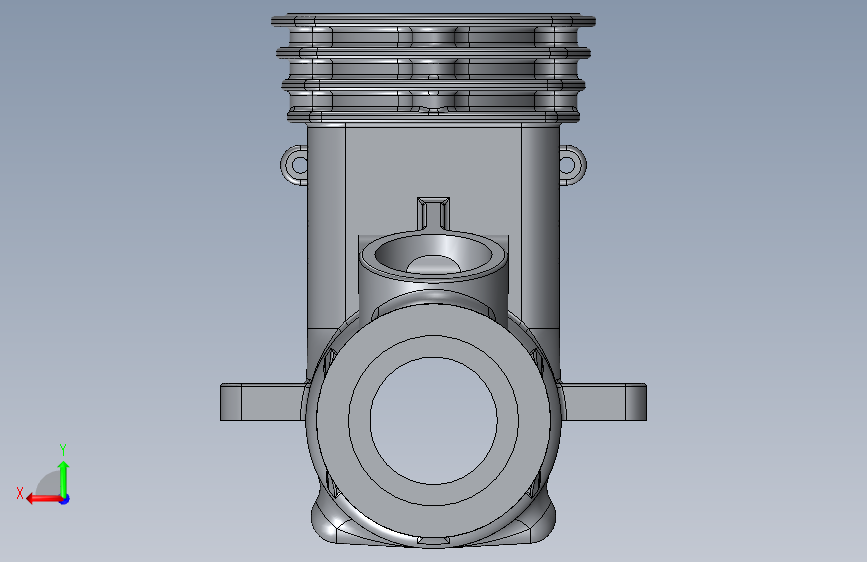Select the carburetor intake opening
This screenshot has width=867, height=562.
pyautogui.click(x=434, y=254)
